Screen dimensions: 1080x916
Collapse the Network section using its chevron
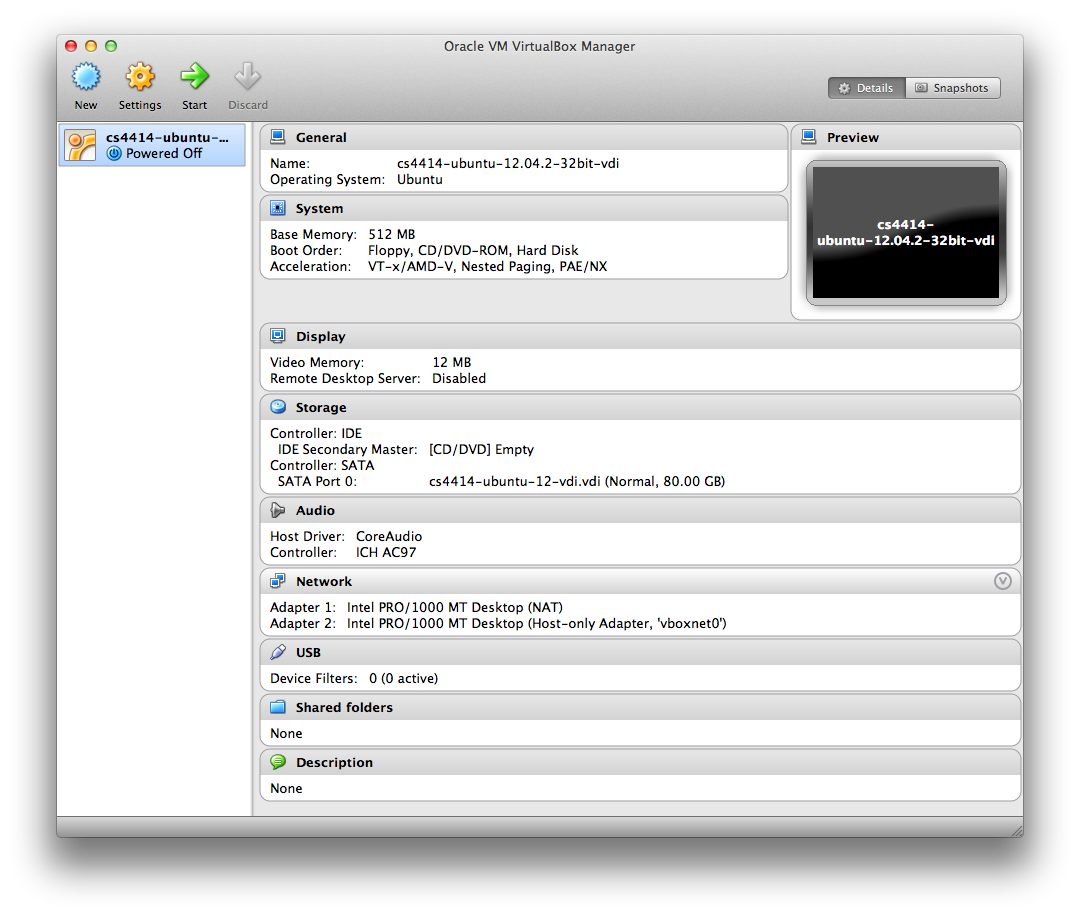click(x=1003, y=581)
